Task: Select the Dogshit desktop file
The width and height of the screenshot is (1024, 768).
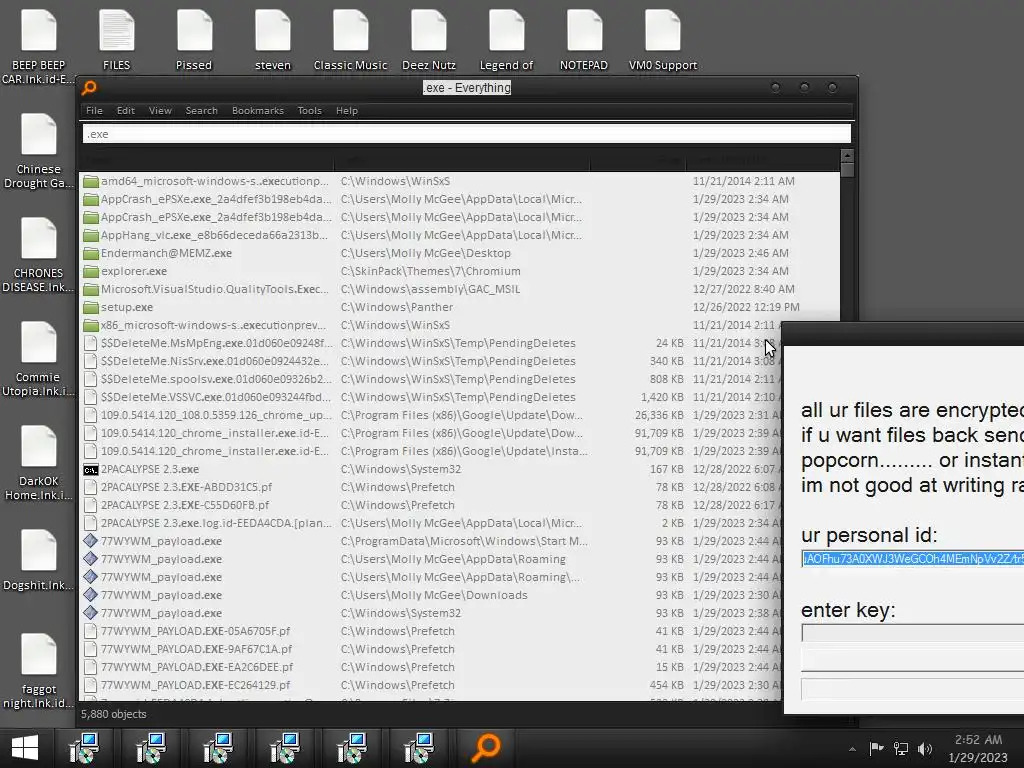Action: [x=38, y=560]
